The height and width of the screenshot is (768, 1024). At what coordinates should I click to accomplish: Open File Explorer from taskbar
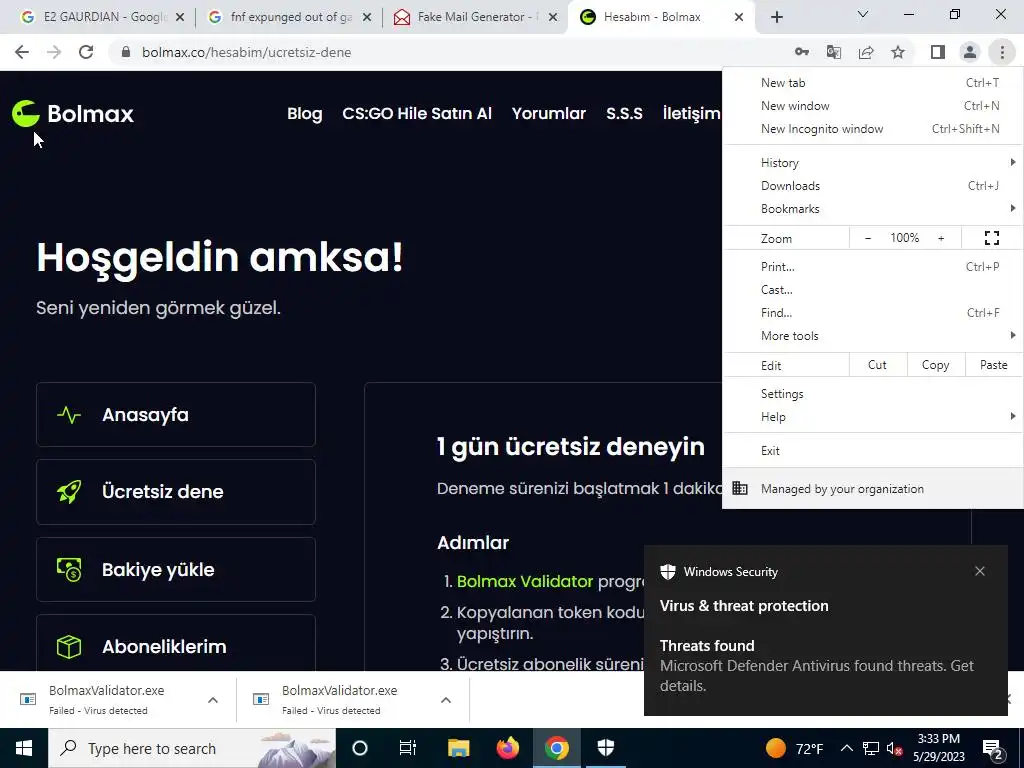tap(458, 748)
